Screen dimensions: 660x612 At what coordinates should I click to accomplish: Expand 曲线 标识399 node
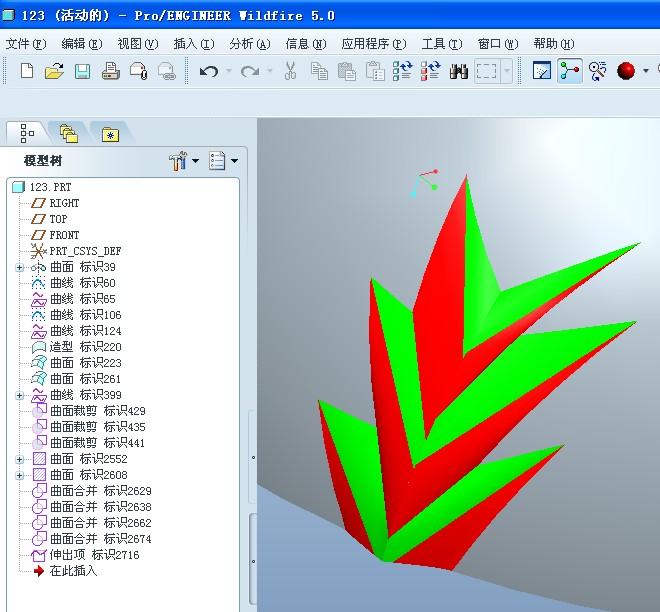click(19, 395)
